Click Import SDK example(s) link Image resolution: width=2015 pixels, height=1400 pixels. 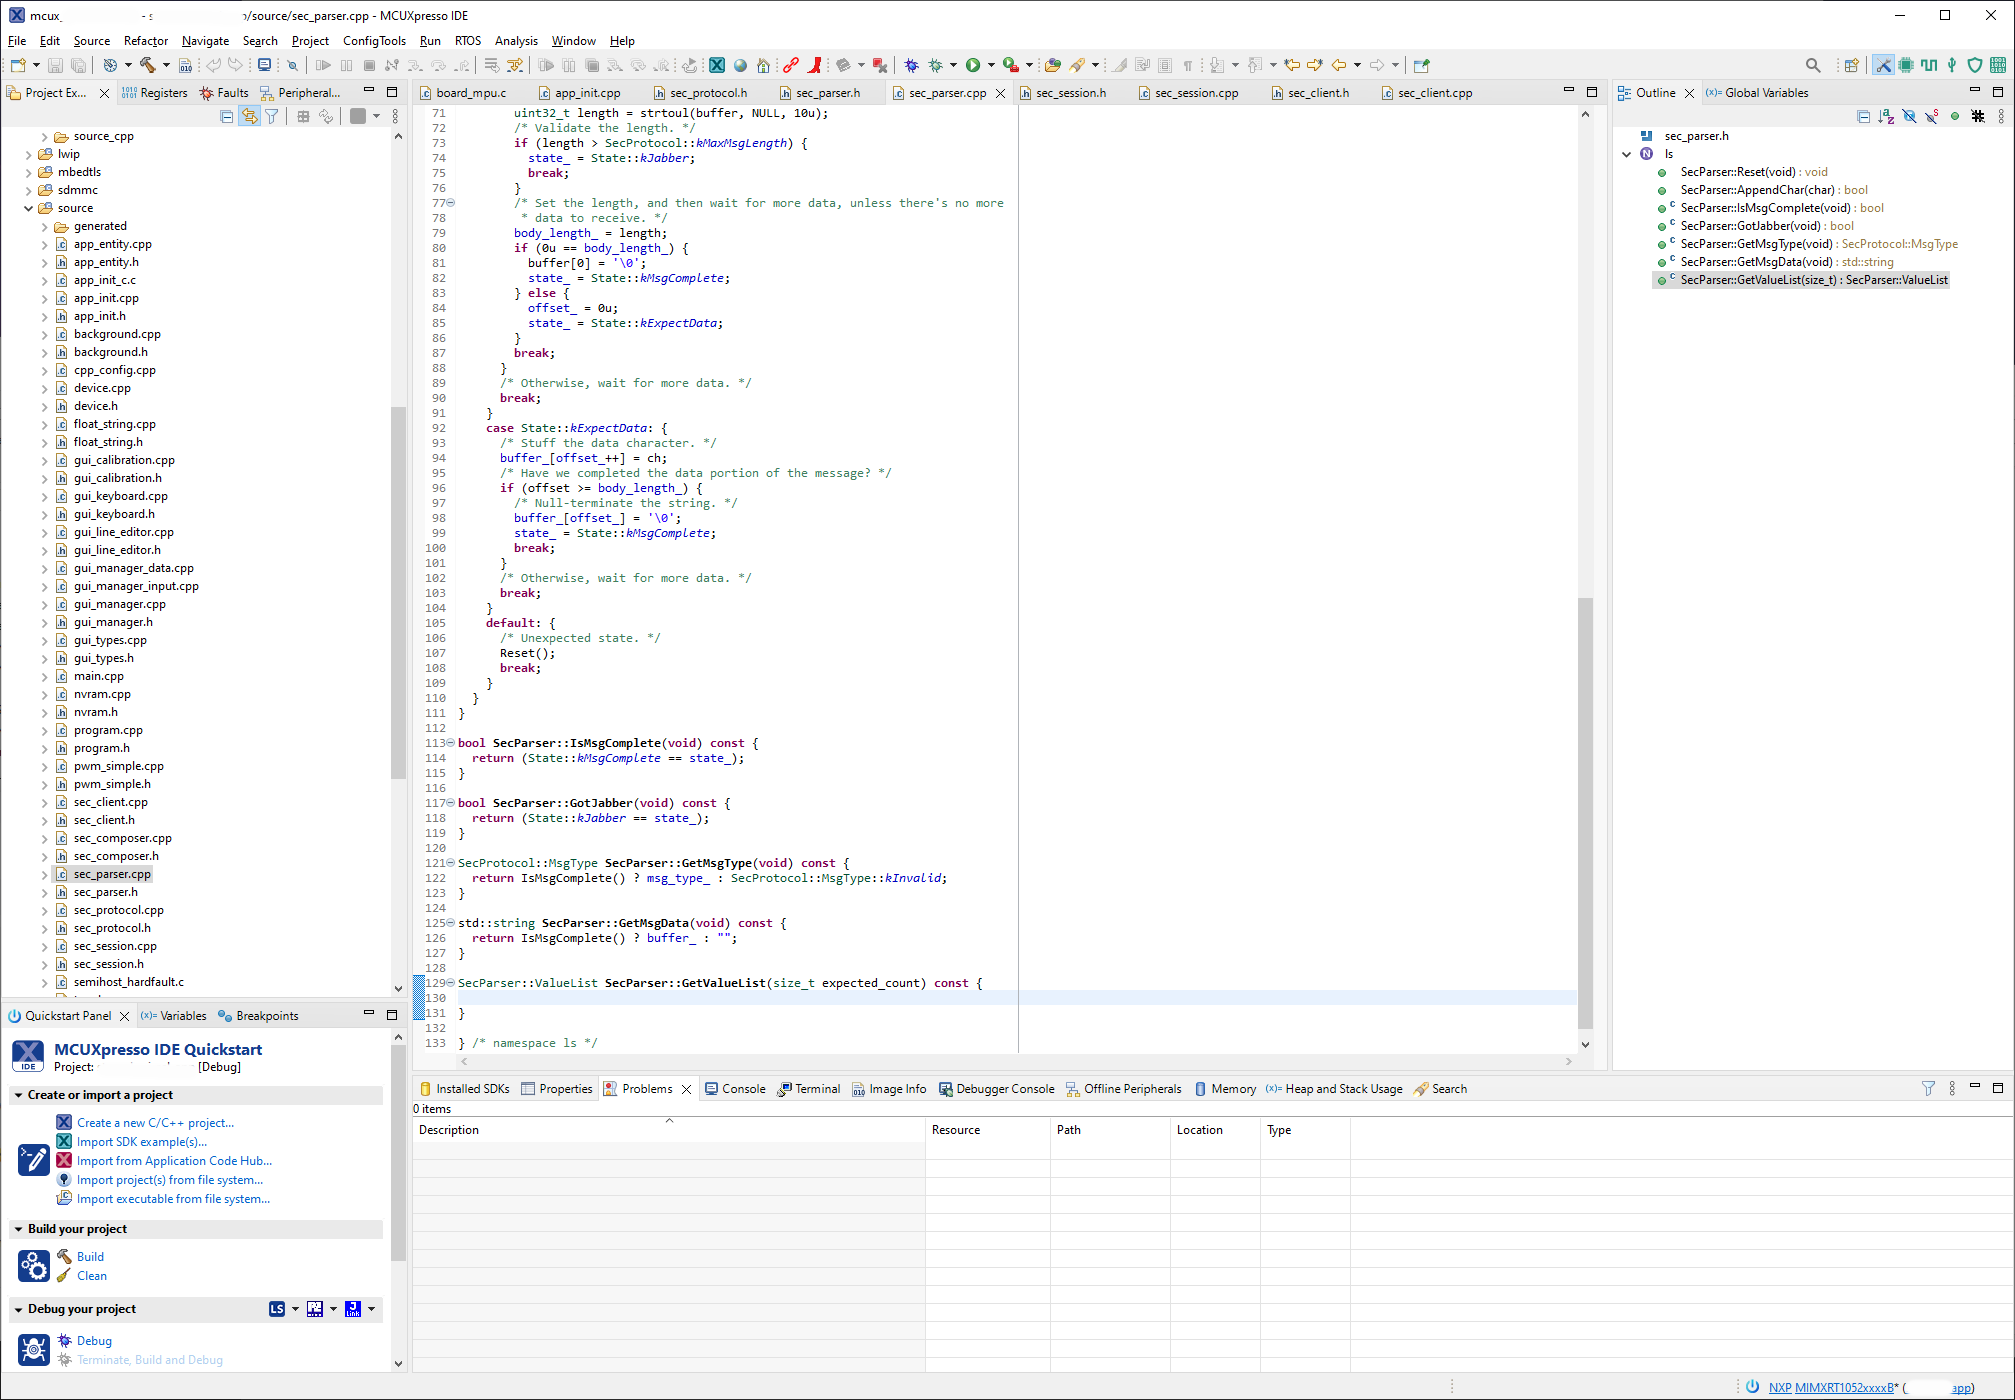click(x=142, y=1142)
